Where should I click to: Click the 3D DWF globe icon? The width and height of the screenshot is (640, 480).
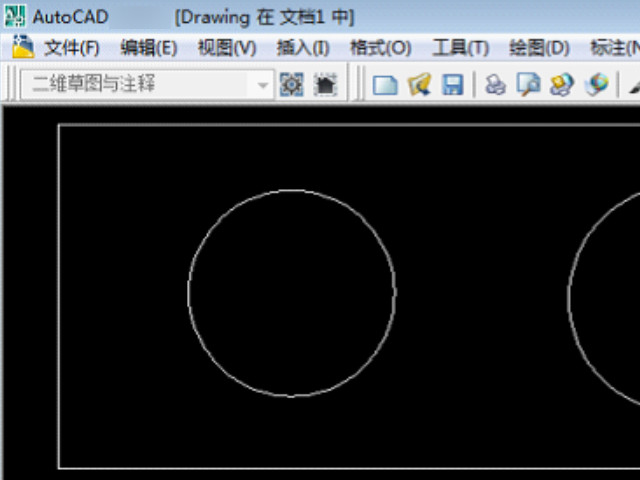point(596,85)
